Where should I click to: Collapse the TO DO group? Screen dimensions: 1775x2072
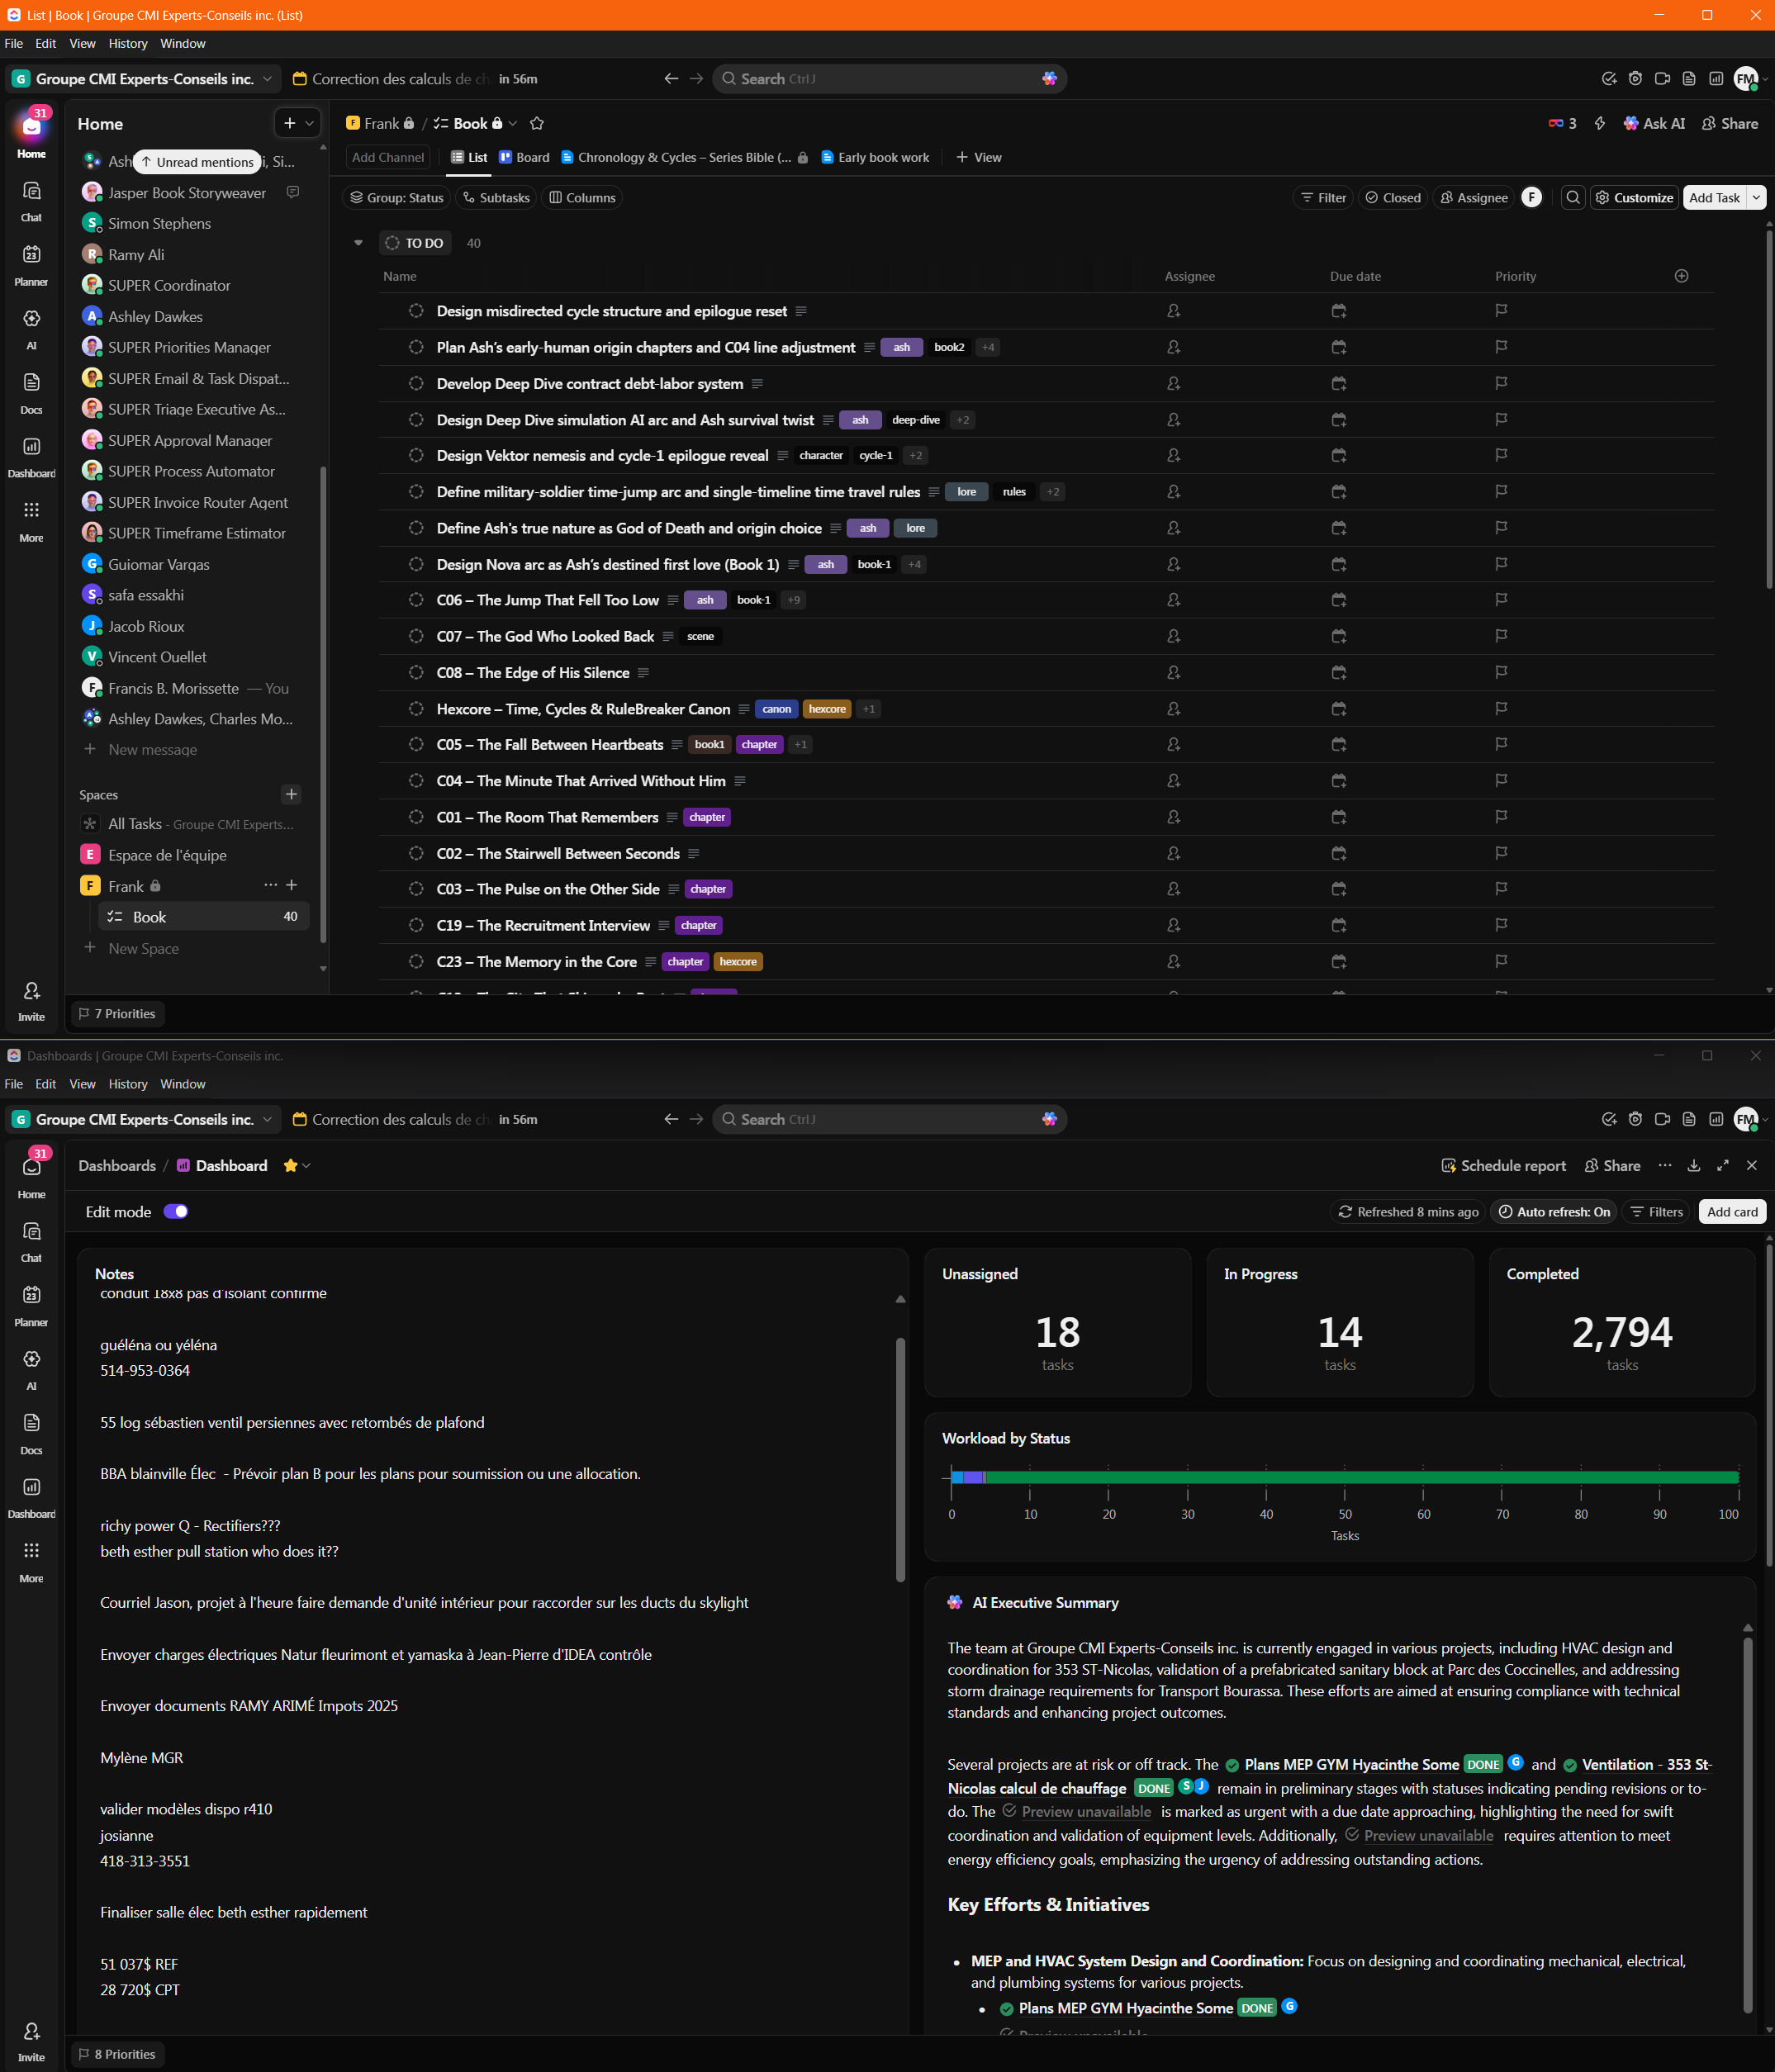358,243
